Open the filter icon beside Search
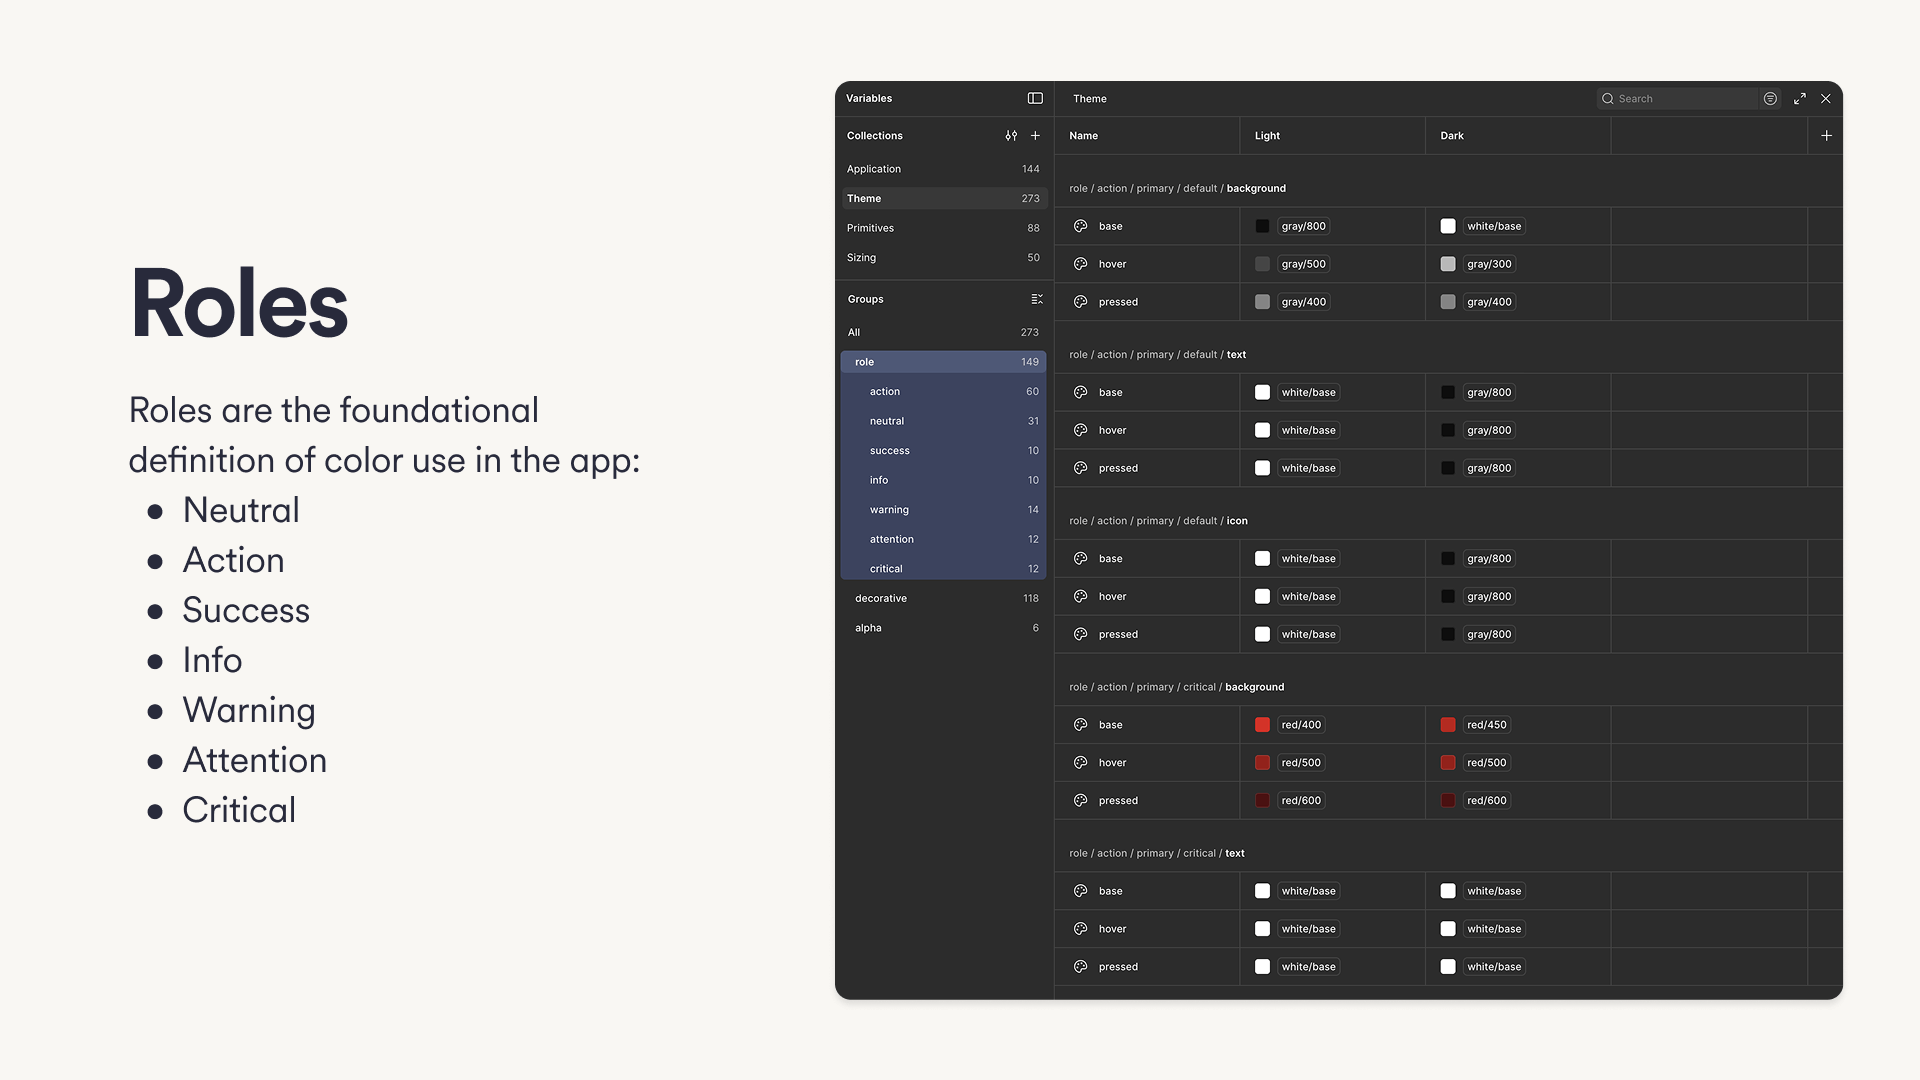This screenshot has width=1920, height=1080. pos(1770,98)
